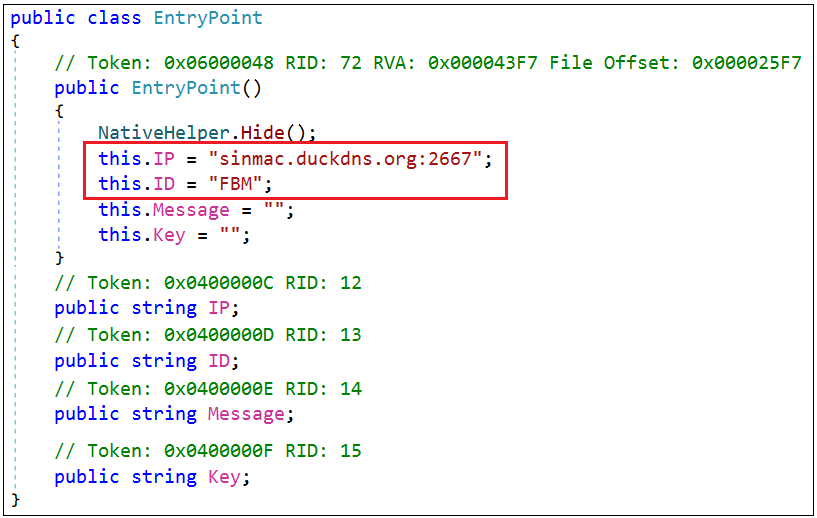Click Key in the this.Key assignment
817x518 pixels.
169,235
